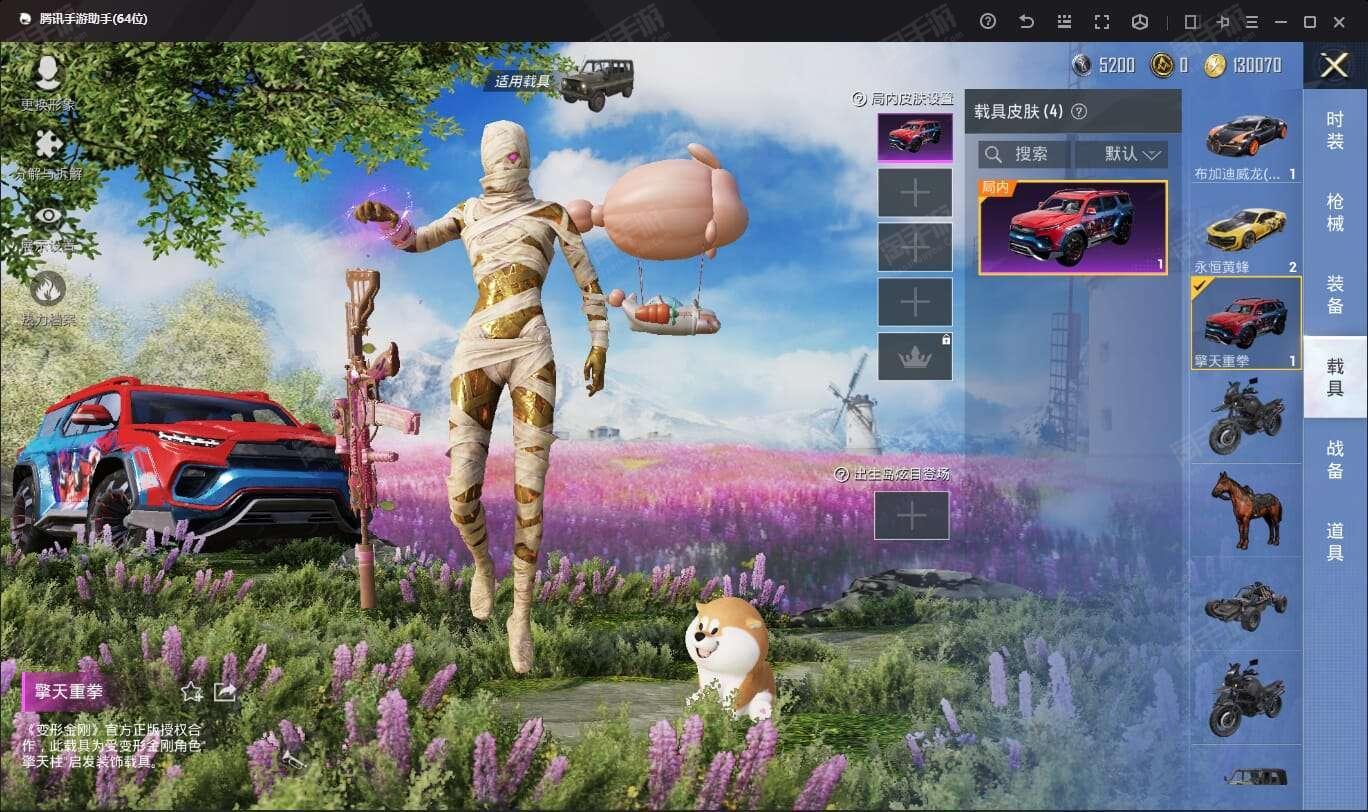The width and height of the screenshot is (1368, 812).
Task: Click the help icon next to 局内皮肤设置
Action: pos(858,99)
